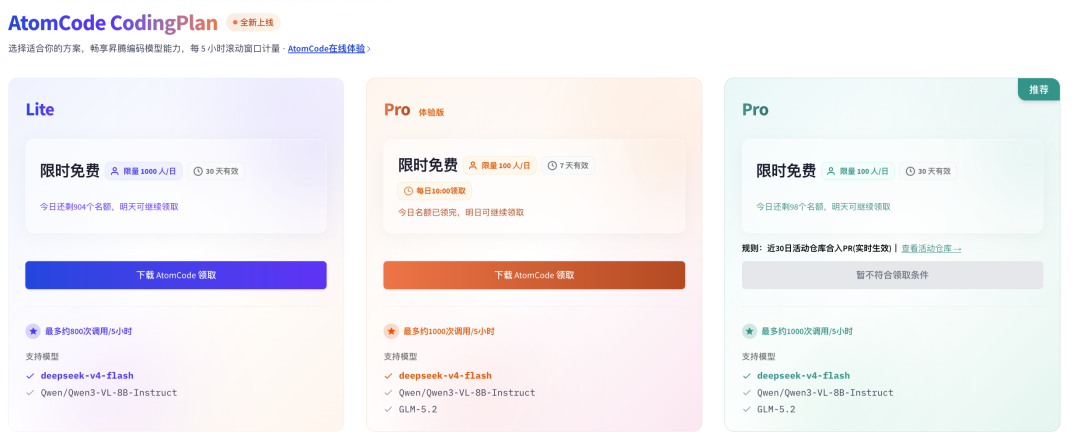
Task: Click the purple star icon beside 最多约800次调用
Action: [33, 331]
